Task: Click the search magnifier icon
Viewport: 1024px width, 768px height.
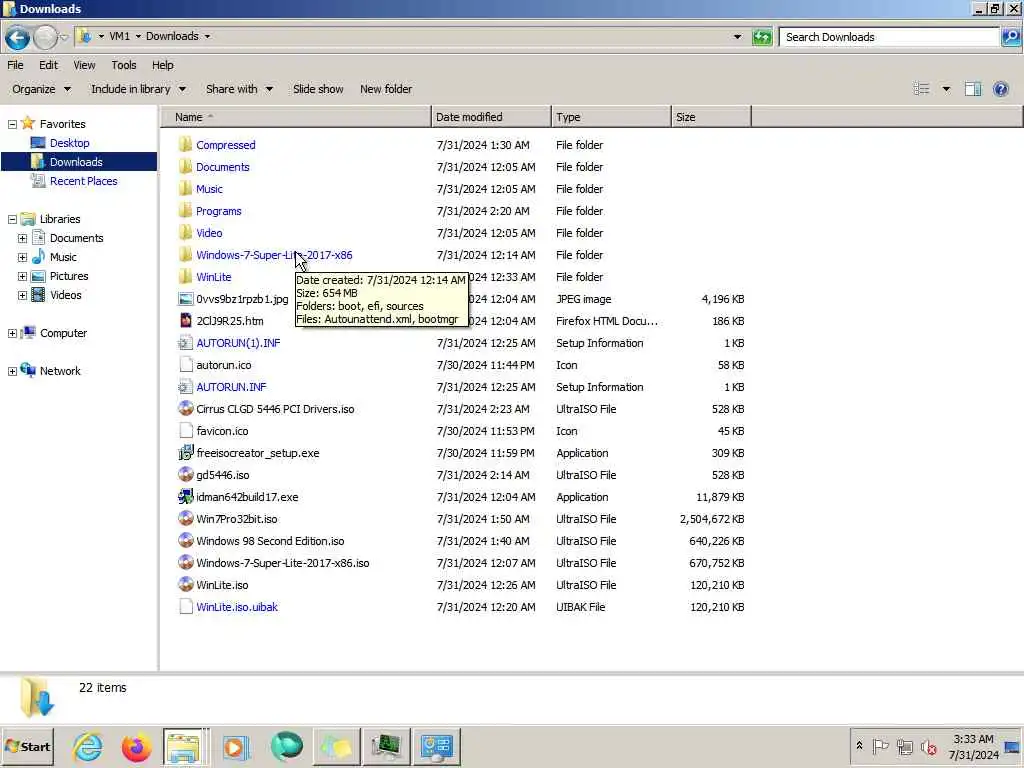Action: [x=1011, y=37]
